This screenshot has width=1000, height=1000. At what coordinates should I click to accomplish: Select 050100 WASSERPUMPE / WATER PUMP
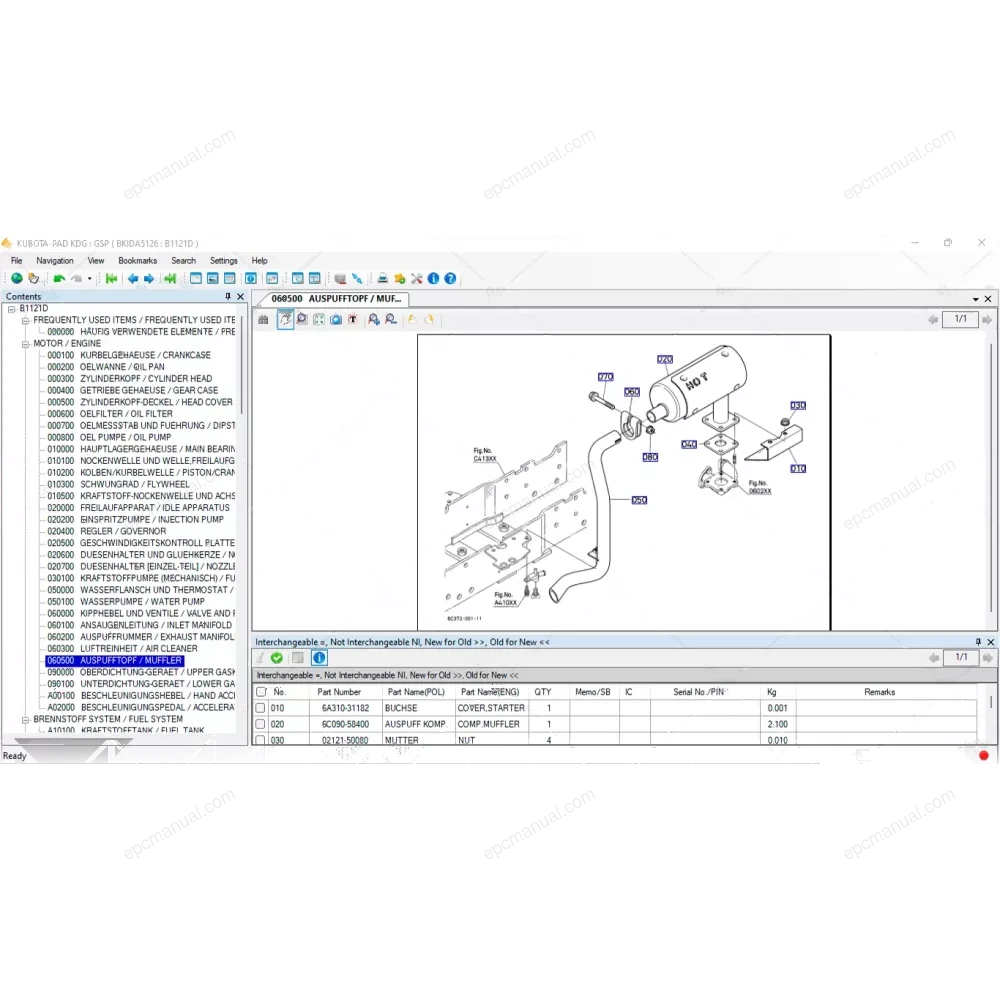126,602
